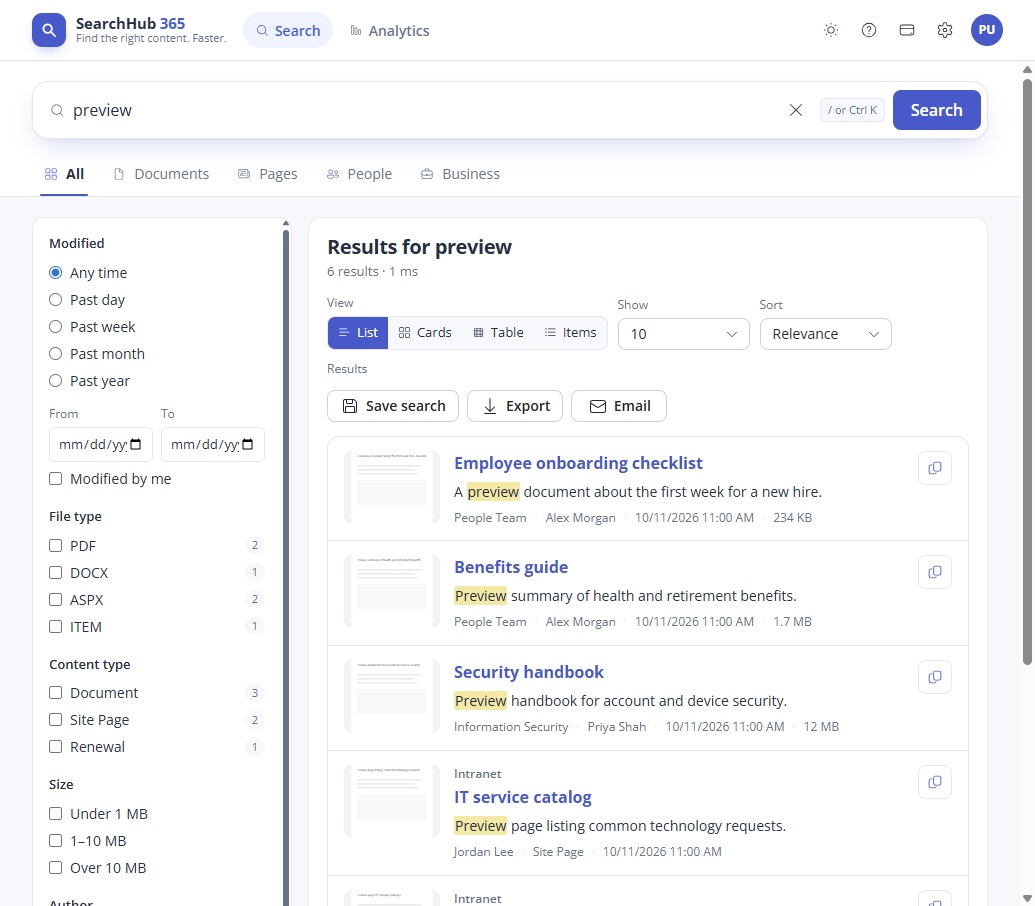The width and height of the screenshot is (1035, 906).
Task: Open the All results tab
Action: tap(64, 174)
